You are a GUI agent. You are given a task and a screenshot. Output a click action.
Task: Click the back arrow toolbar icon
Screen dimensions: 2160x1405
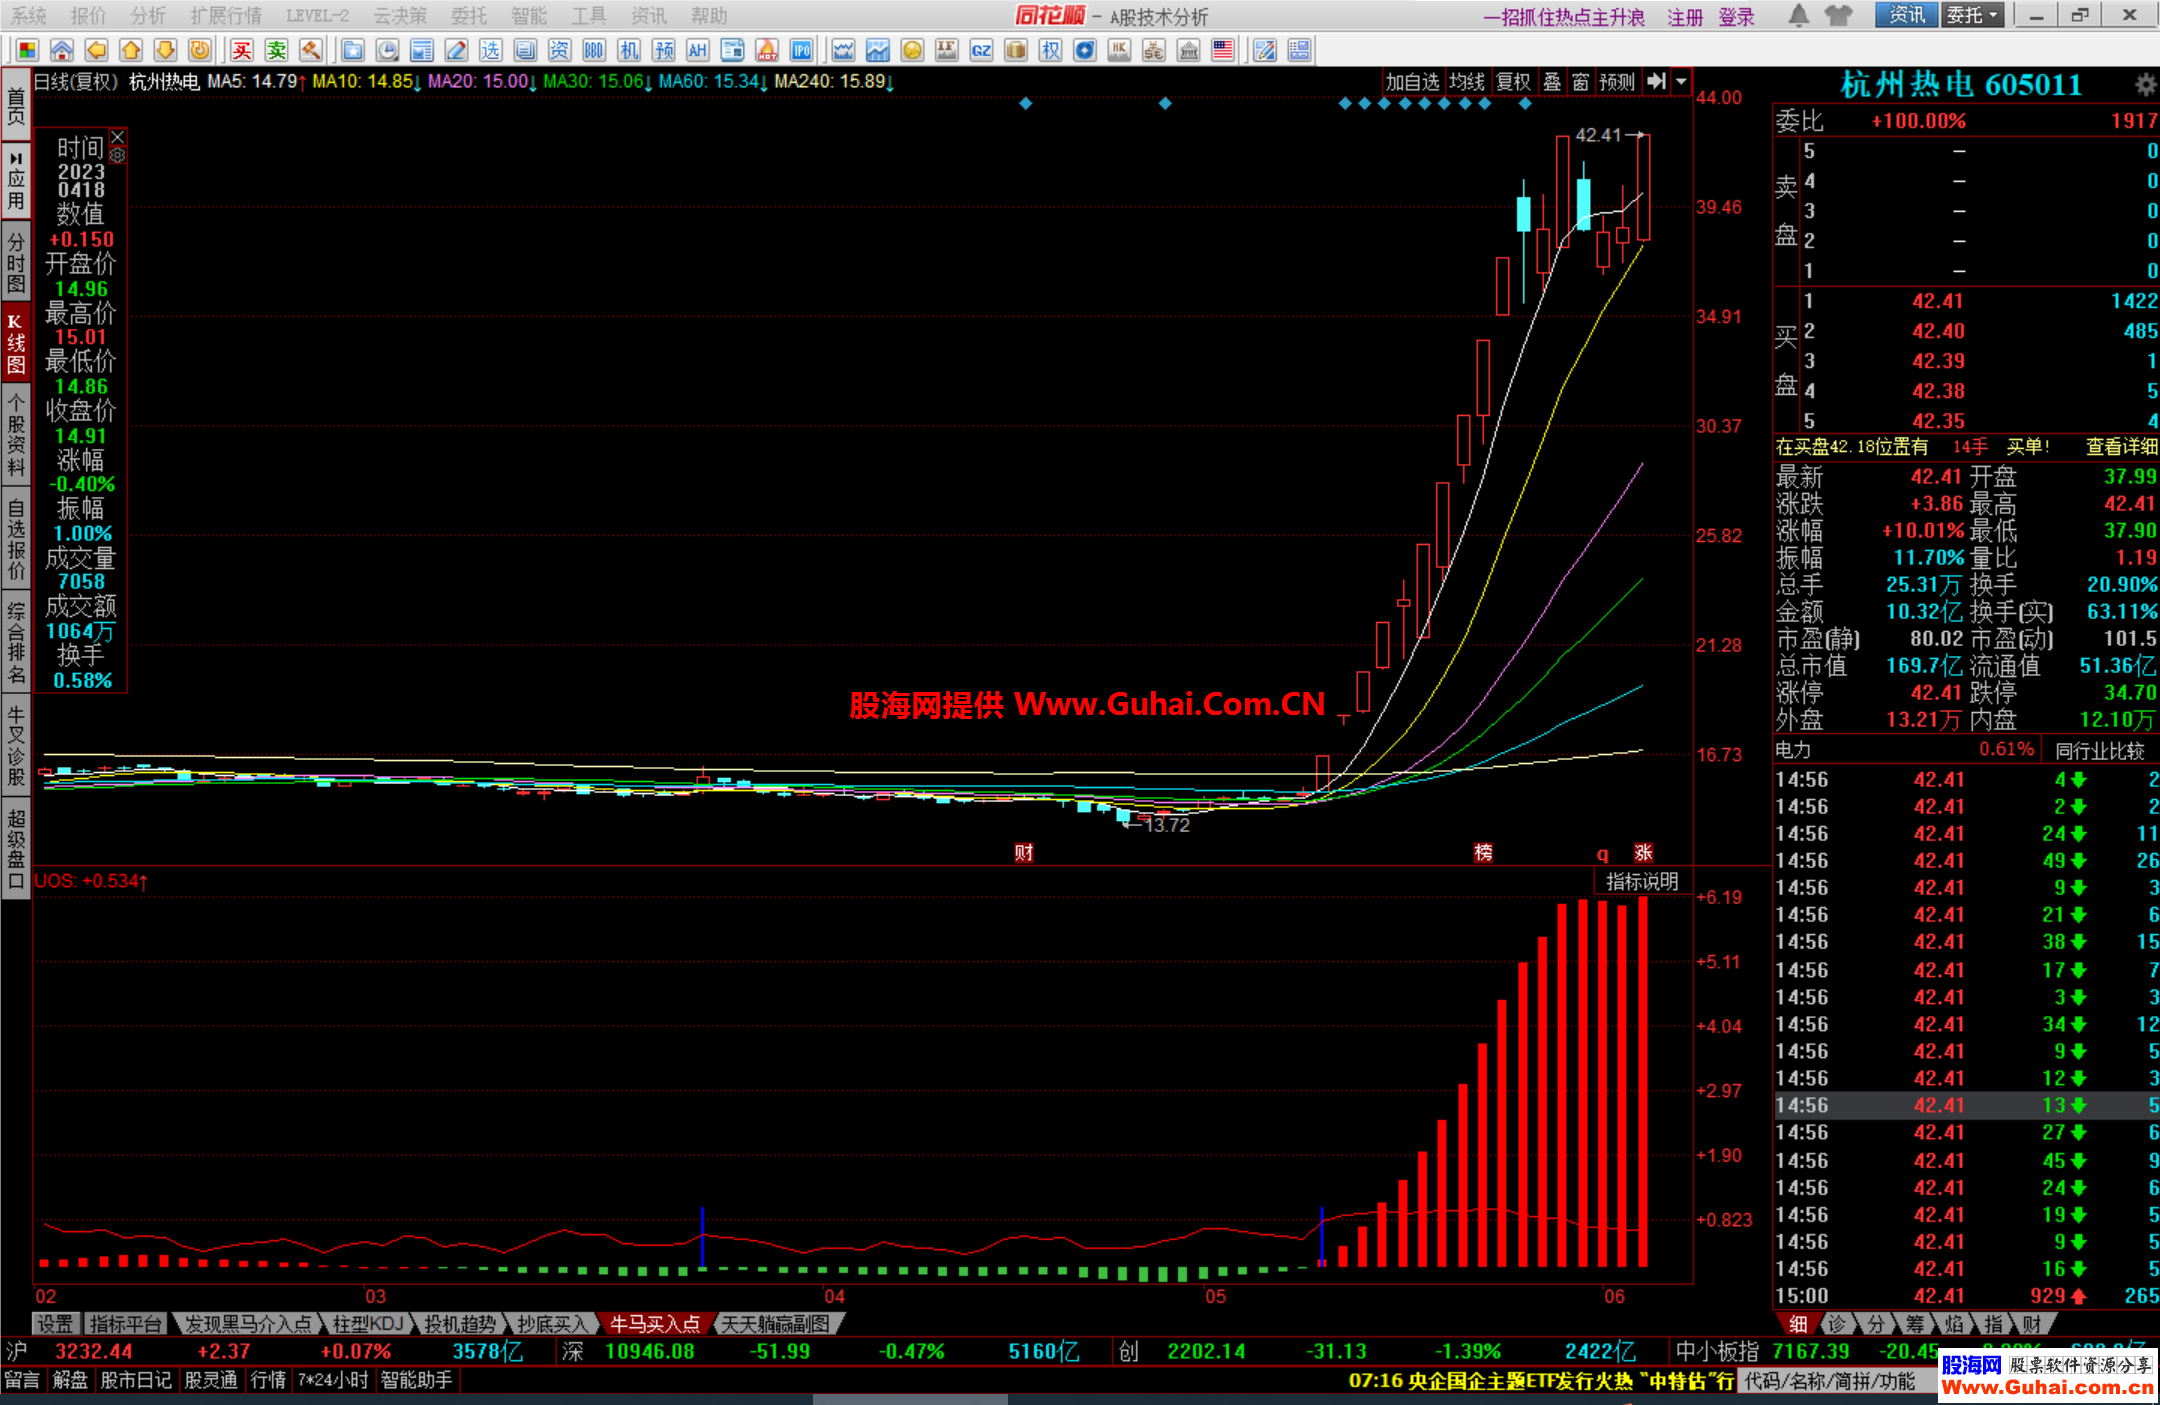point(96,50)
